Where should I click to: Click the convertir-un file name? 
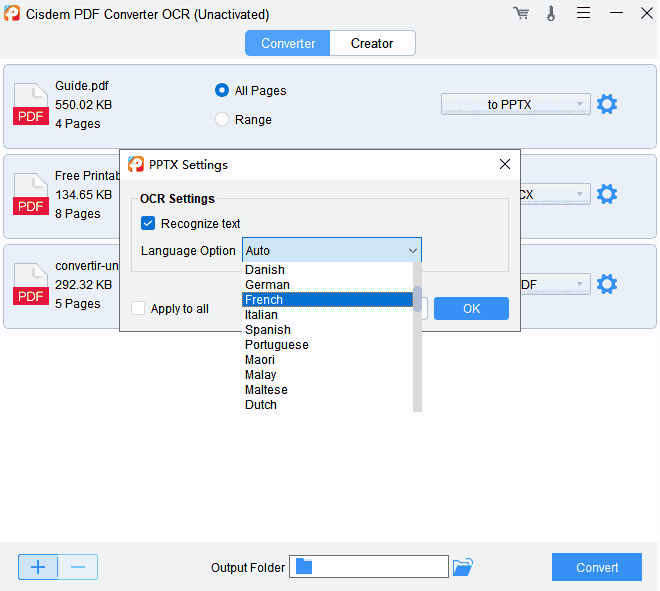87,266
